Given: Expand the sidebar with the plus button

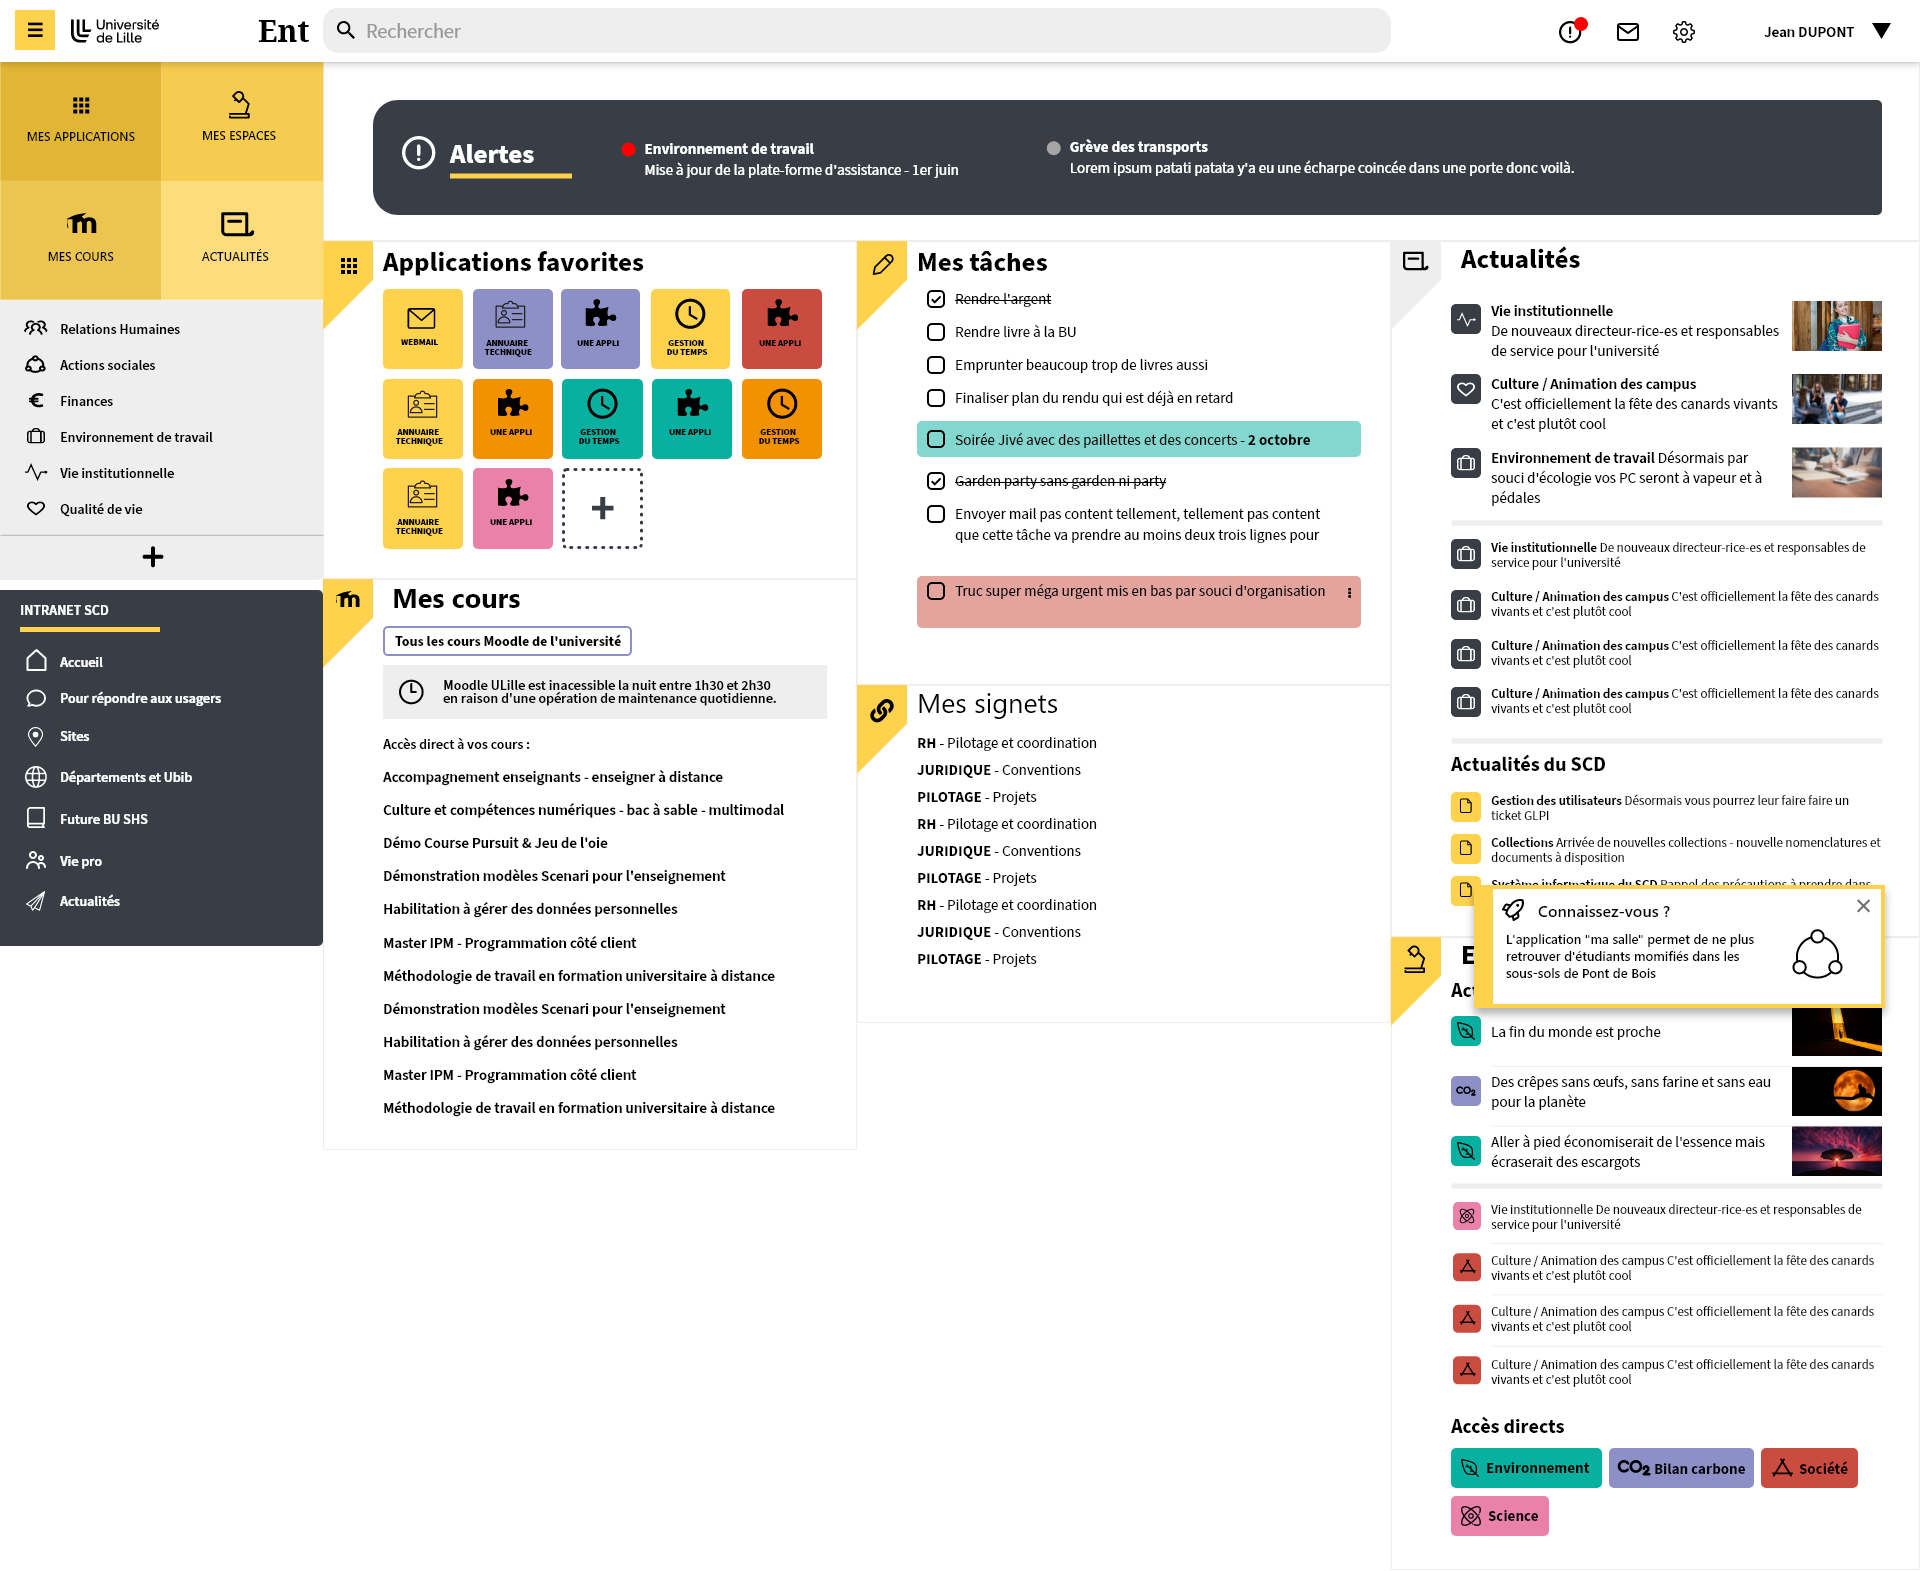Looking at the screenshot, I should [153, 557].
